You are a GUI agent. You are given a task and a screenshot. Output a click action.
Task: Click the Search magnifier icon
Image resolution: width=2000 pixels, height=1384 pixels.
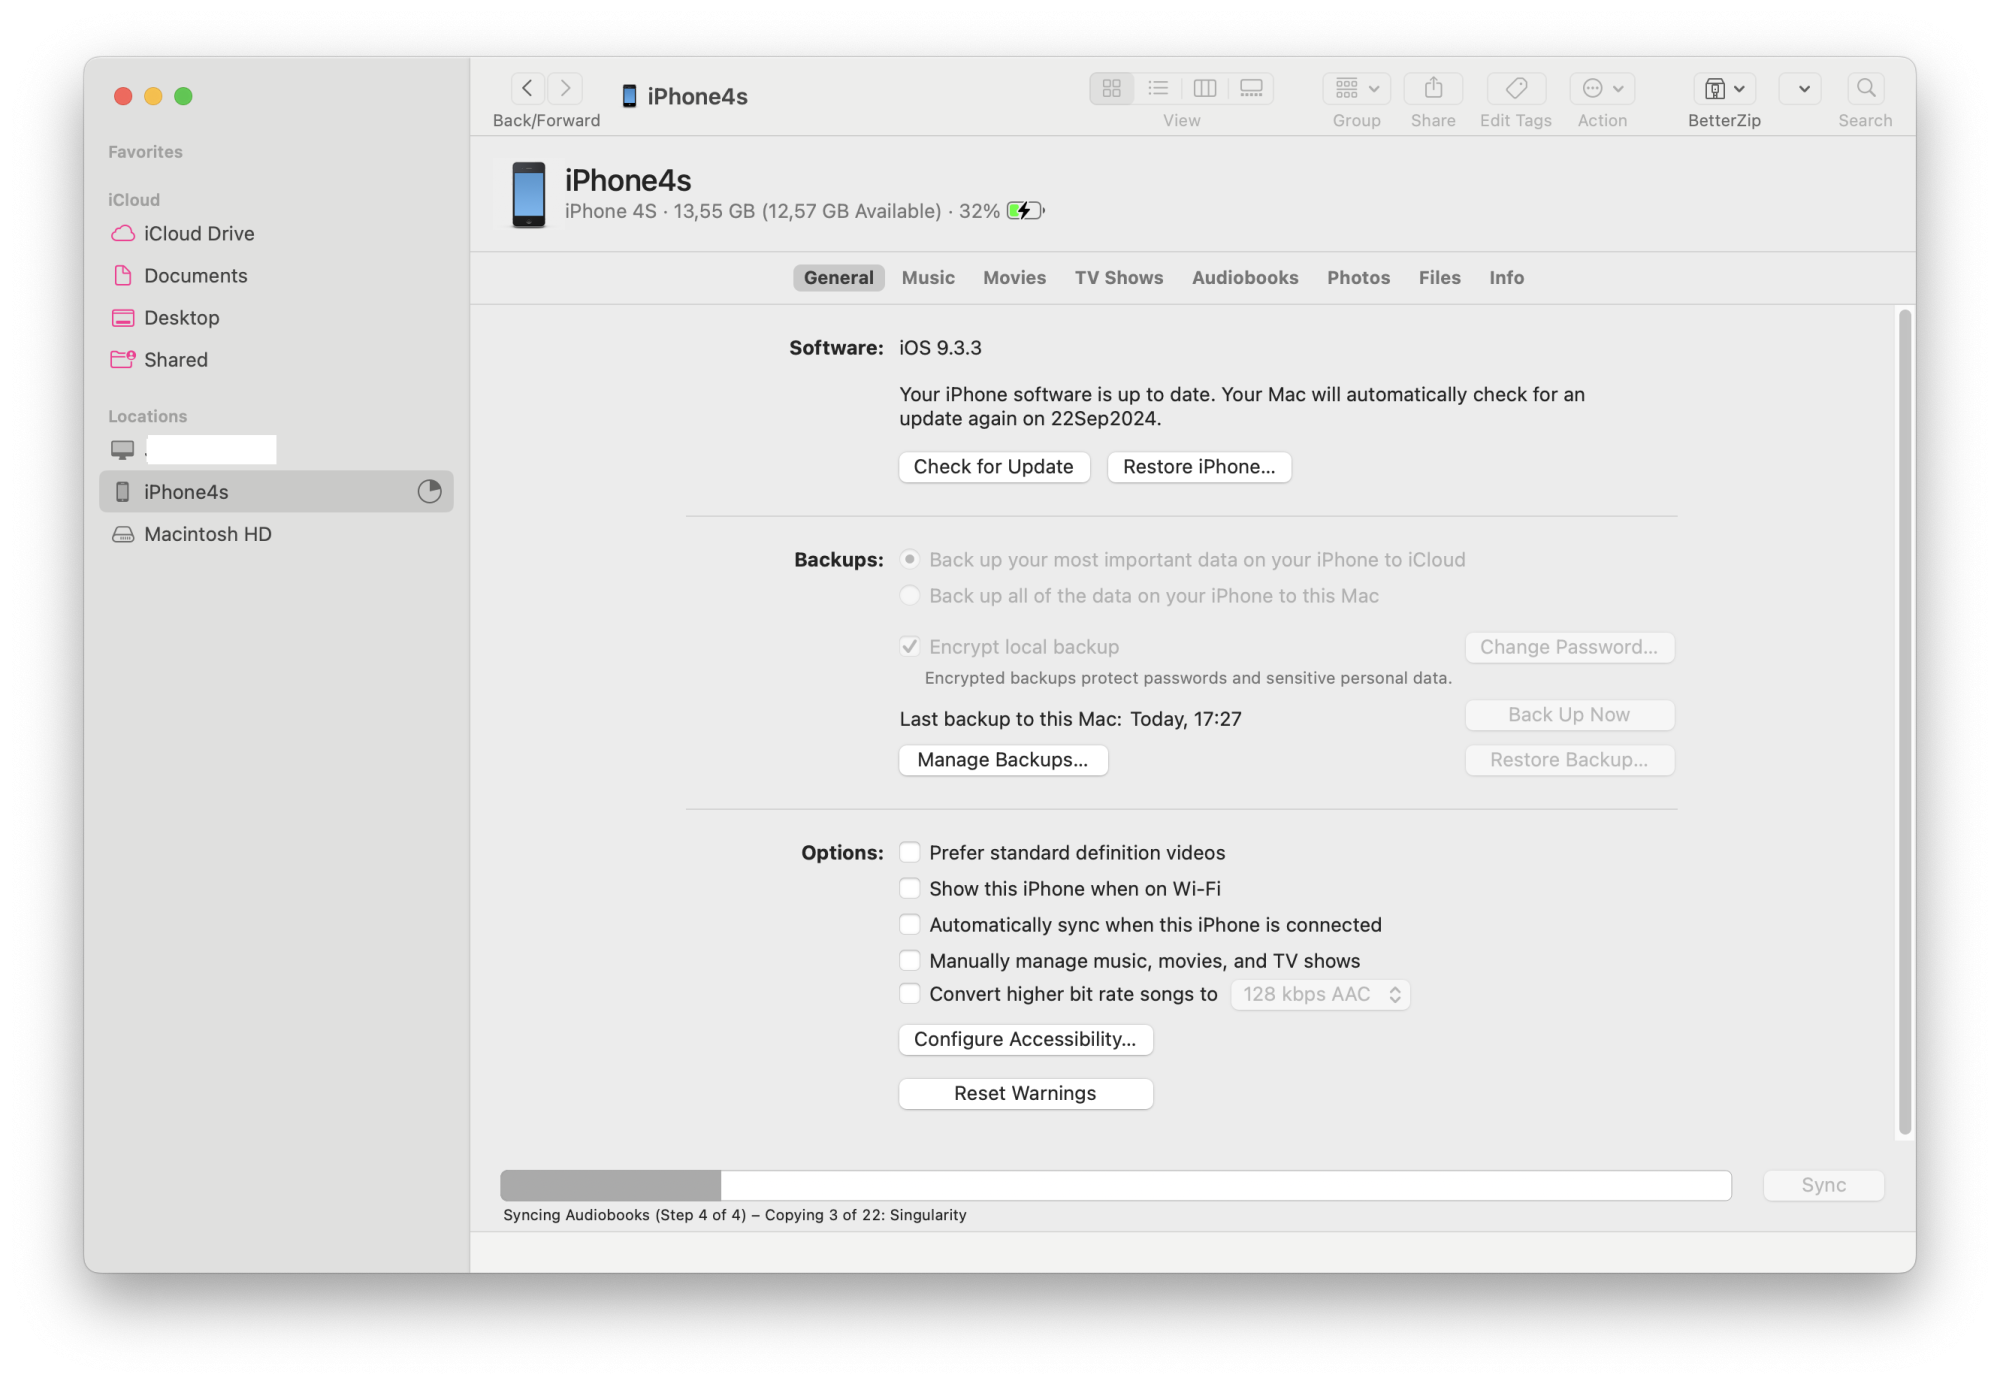coord(1865,88)
